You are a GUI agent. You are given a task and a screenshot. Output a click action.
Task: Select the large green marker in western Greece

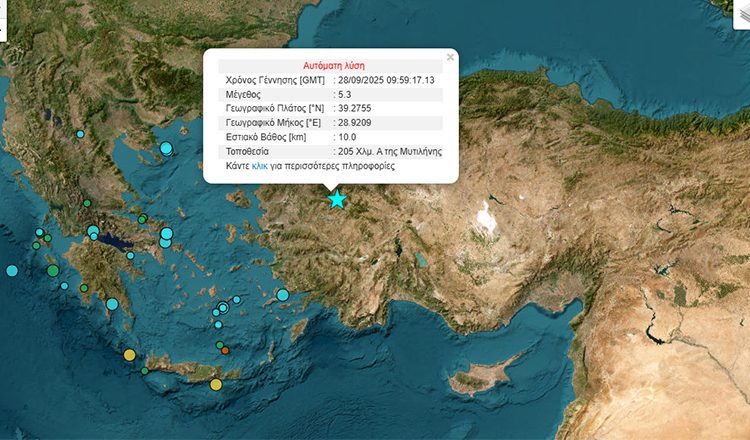tap(53, 270)
